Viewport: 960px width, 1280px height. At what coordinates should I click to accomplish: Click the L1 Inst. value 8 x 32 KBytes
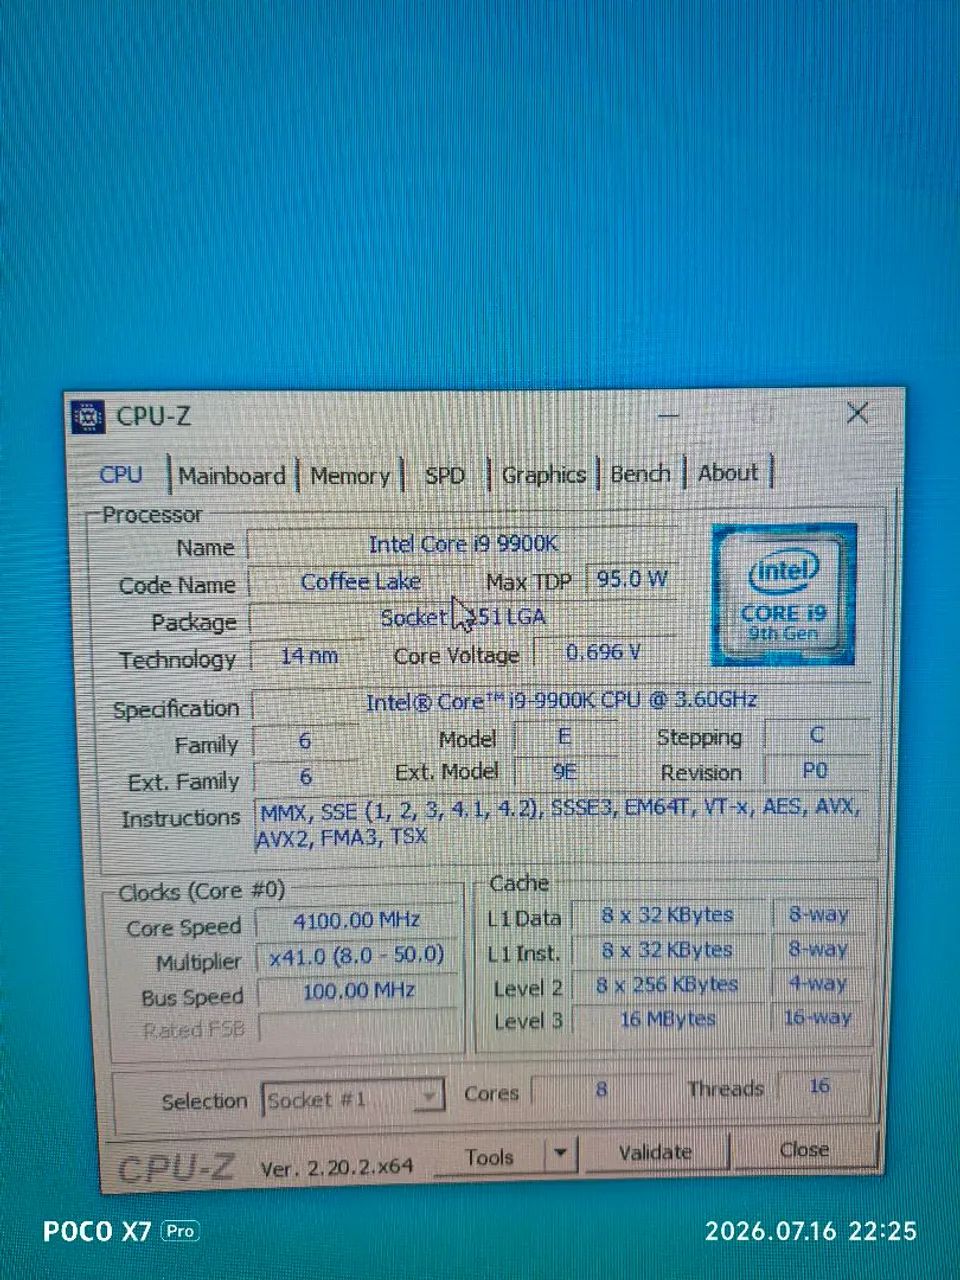pos(667,950)
